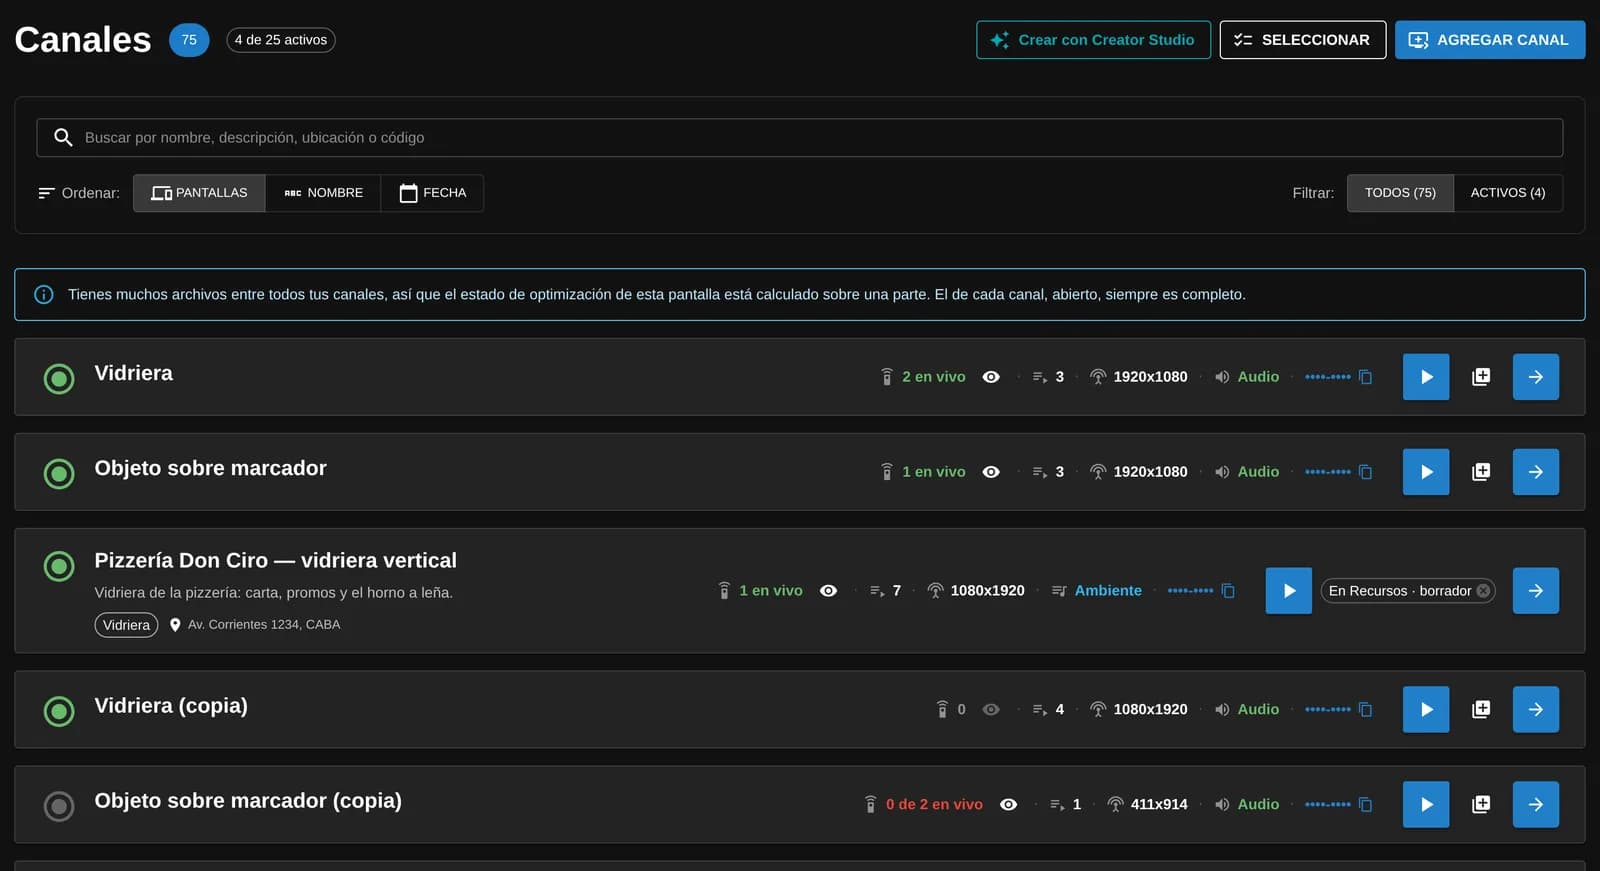
Task: Open Objeto sobre marcador (copia) arrow button
Action: [1536, 804]
